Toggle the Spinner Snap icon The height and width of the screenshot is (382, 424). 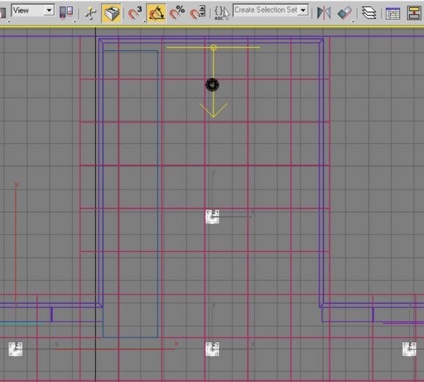pyautogui.click(x=198, y=13)
